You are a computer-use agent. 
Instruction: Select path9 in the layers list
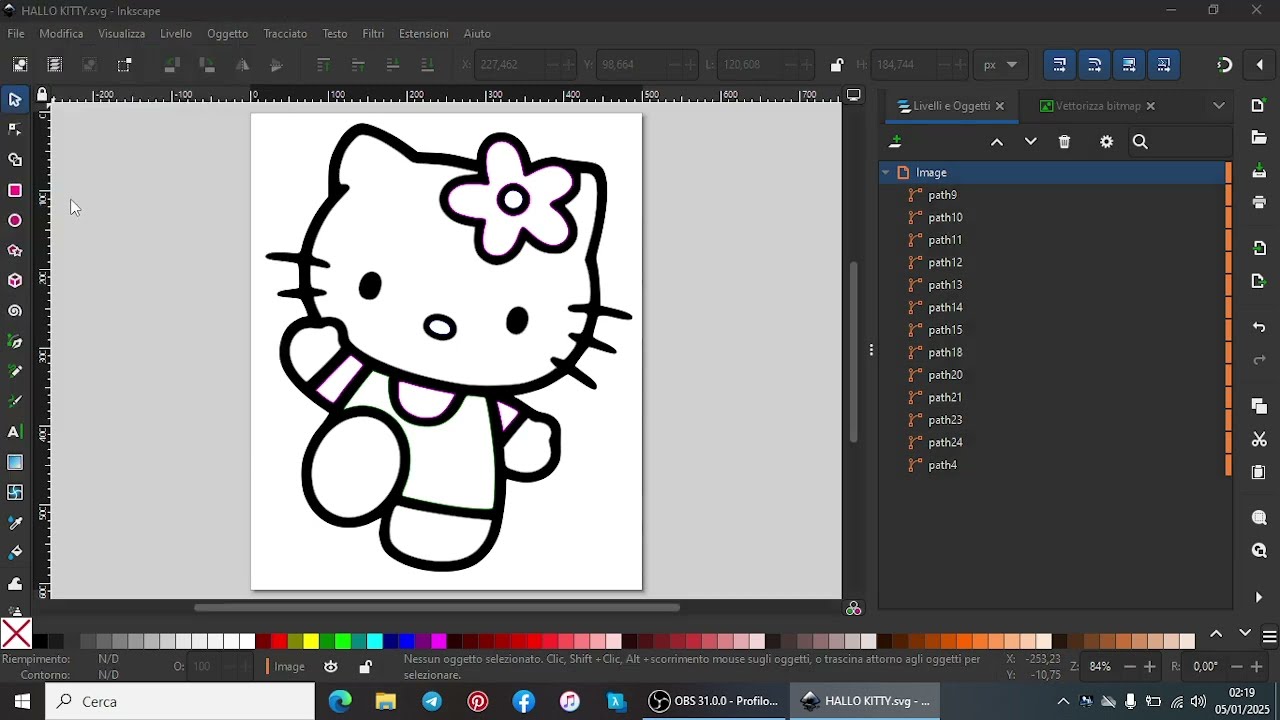click(x=1054, y=195)
